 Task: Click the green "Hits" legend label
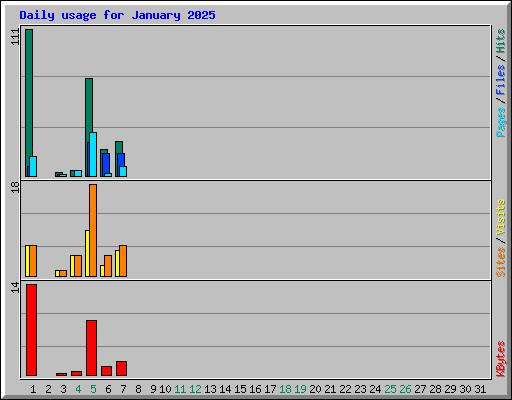500,41
